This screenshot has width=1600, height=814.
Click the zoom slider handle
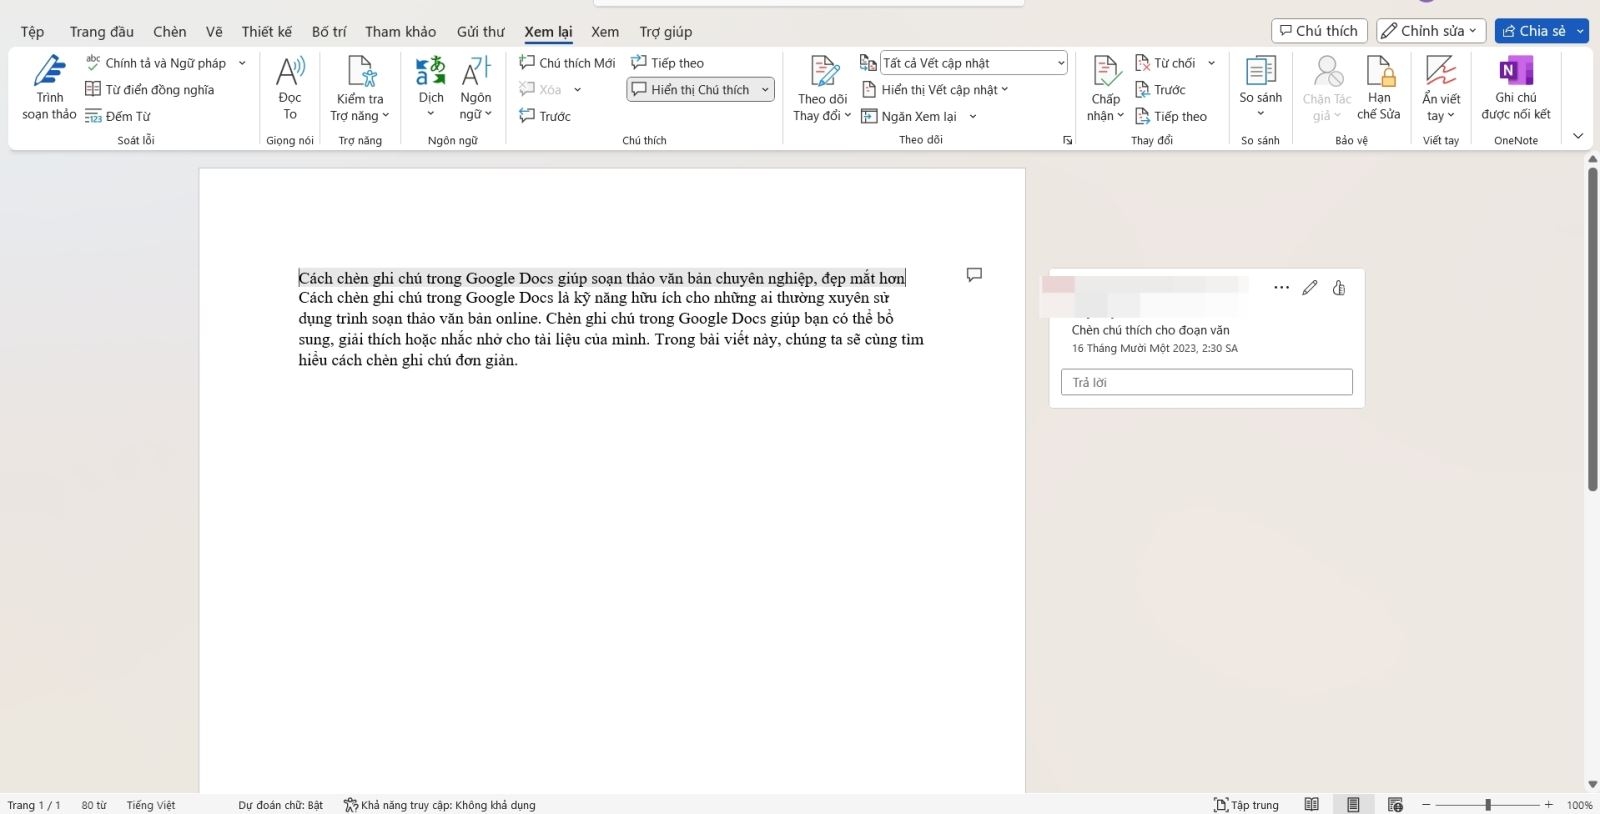click(1488, 805)
